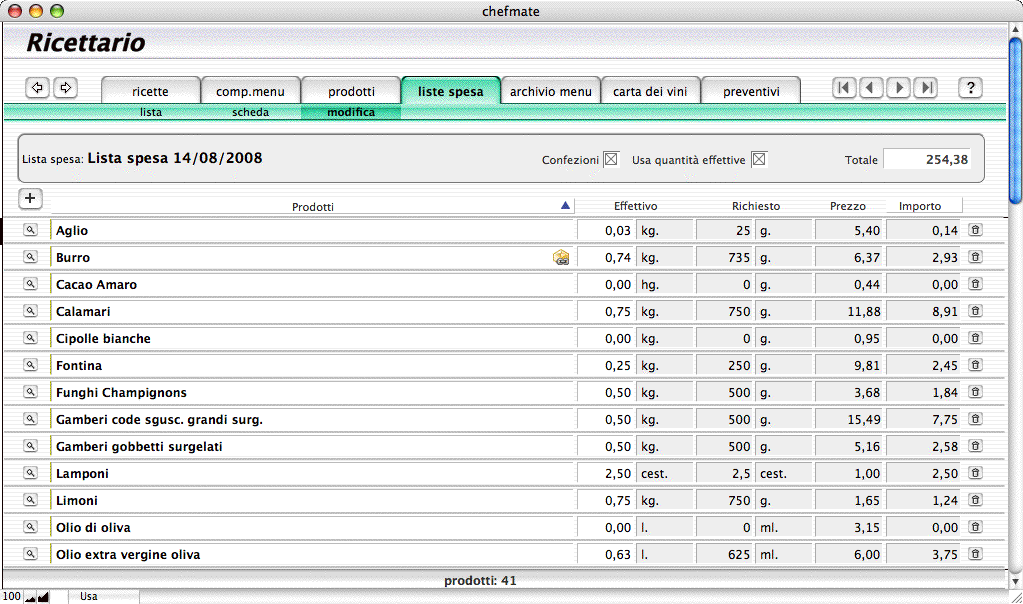Open details magnifier for Cacao Amaro
Image resolution: width=1023 pixels, height=604 pixels.
(30, 284)
